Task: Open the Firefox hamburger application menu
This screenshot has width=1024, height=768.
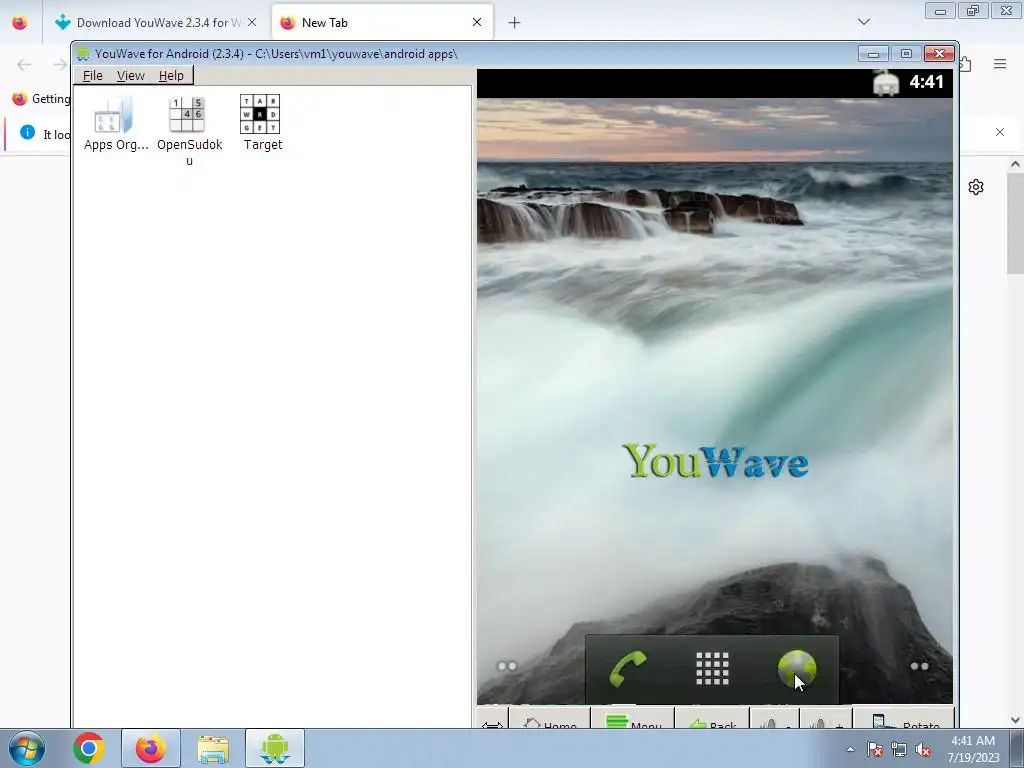Action: point(1000,64)
